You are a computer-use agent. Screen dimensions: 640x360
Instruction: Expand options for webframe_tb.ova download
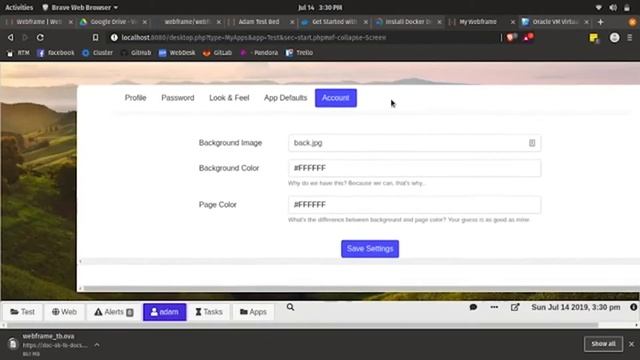tap(97, 345)
